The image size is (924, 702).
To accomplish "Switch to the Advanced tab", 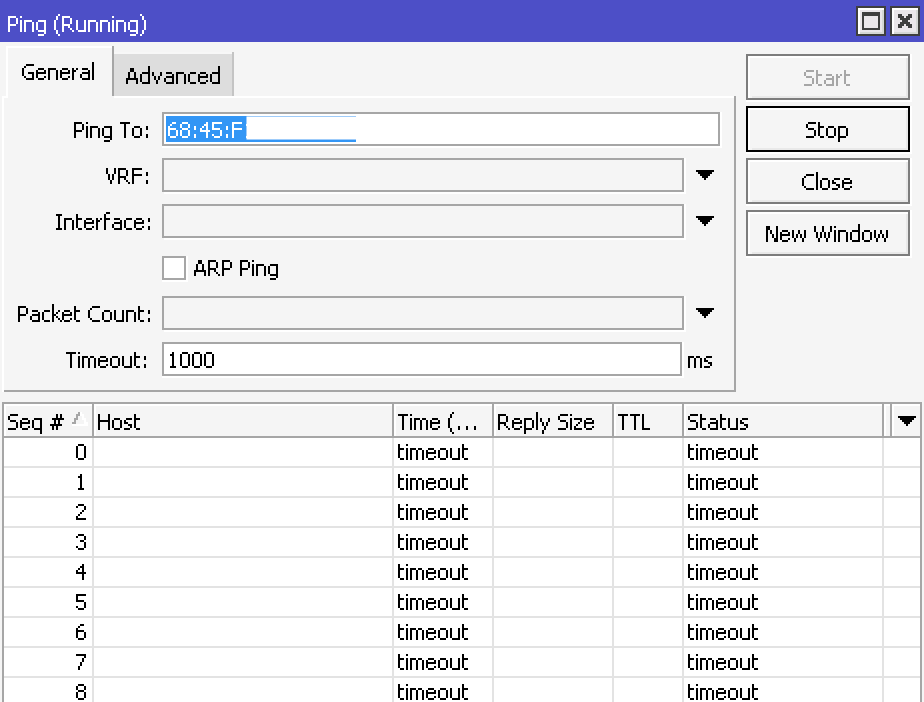I will pyautogui.click(x=172, y=74).
